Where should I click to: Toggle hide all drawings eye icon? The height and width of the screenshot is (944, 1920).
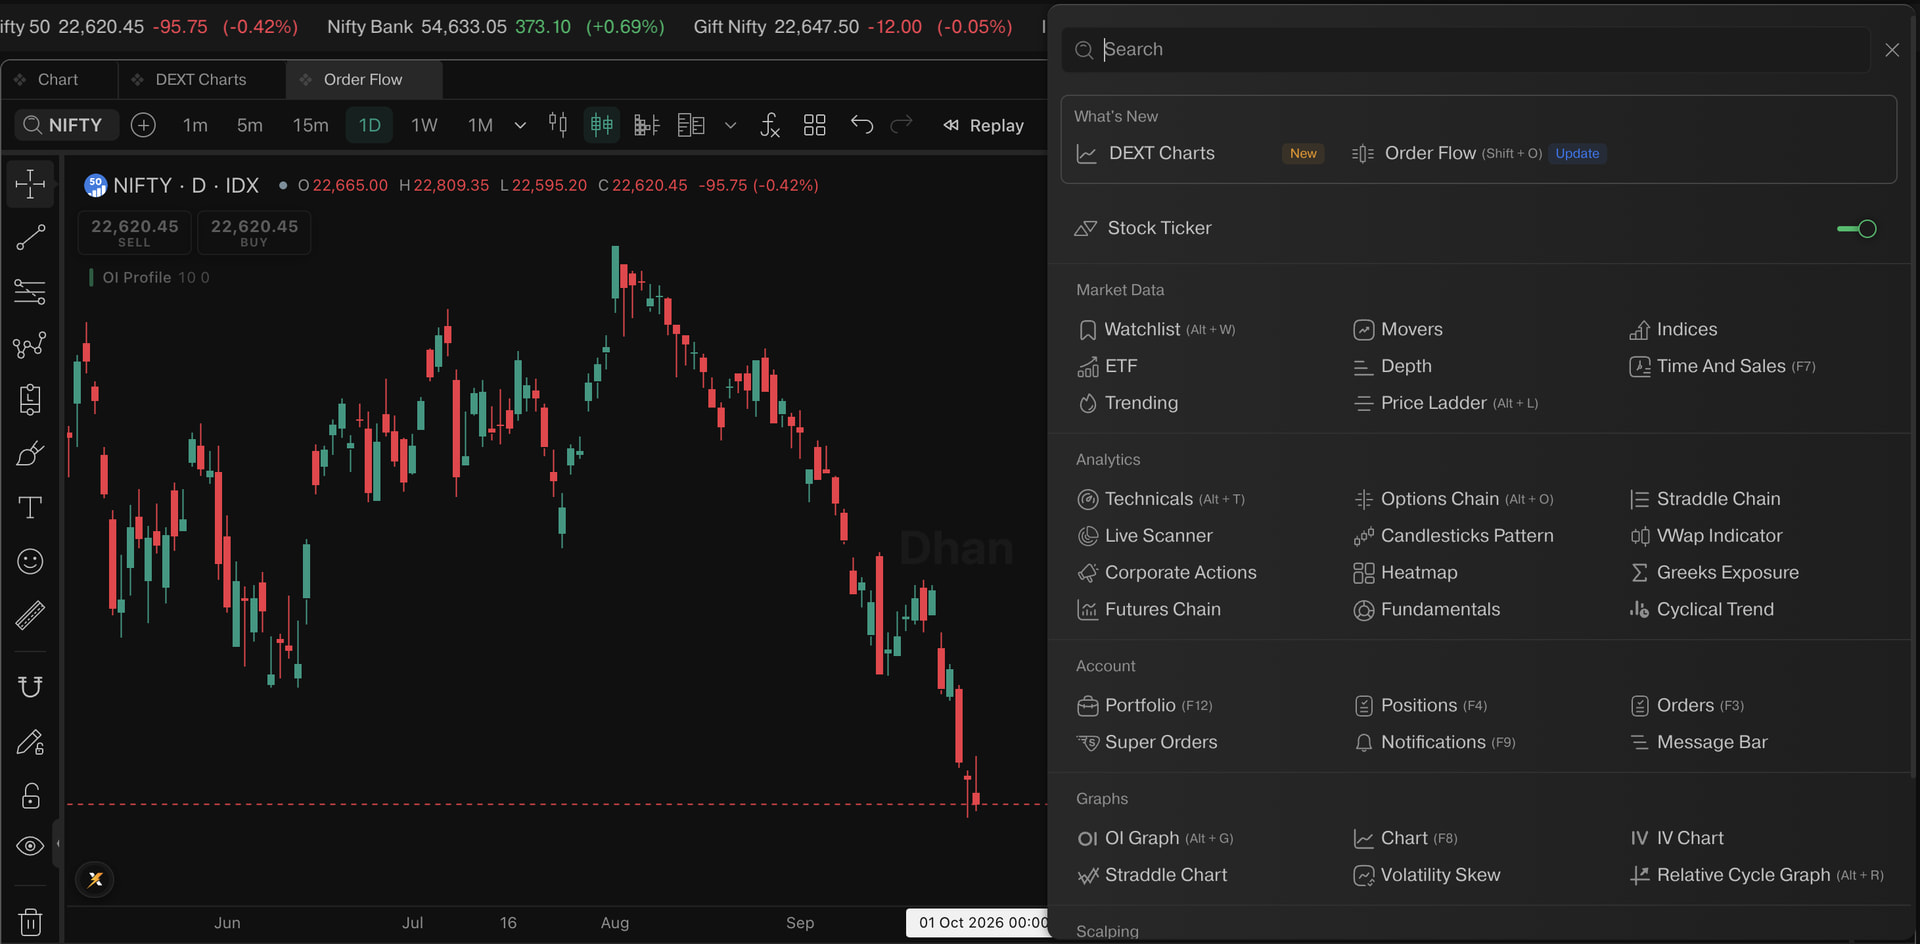tap(30, 846)
